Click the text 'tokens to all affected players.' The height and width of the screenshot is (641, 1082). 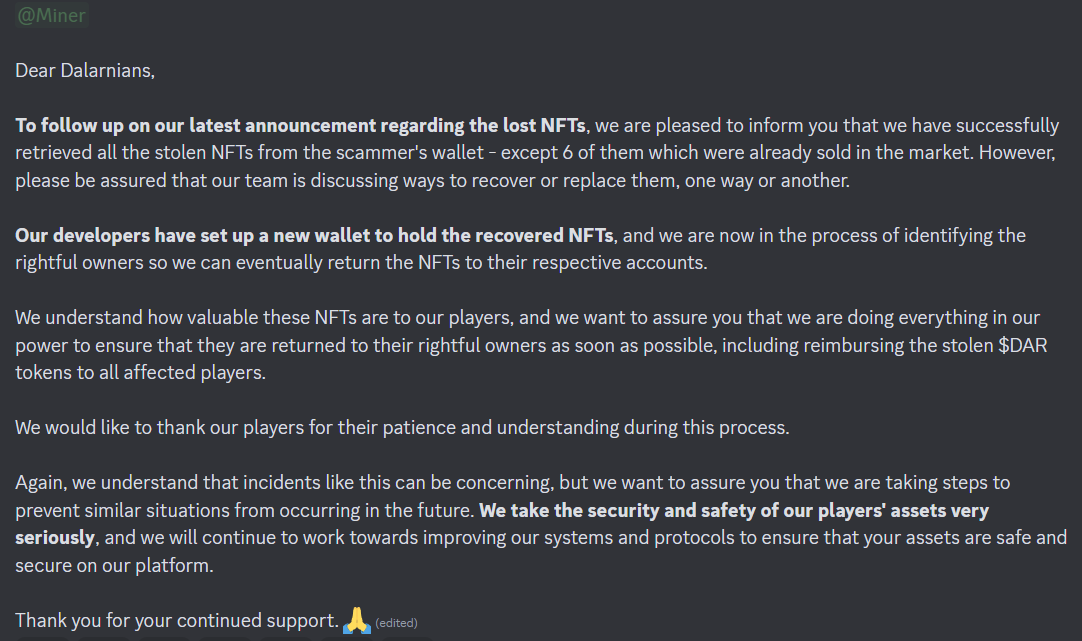[140, 373]
